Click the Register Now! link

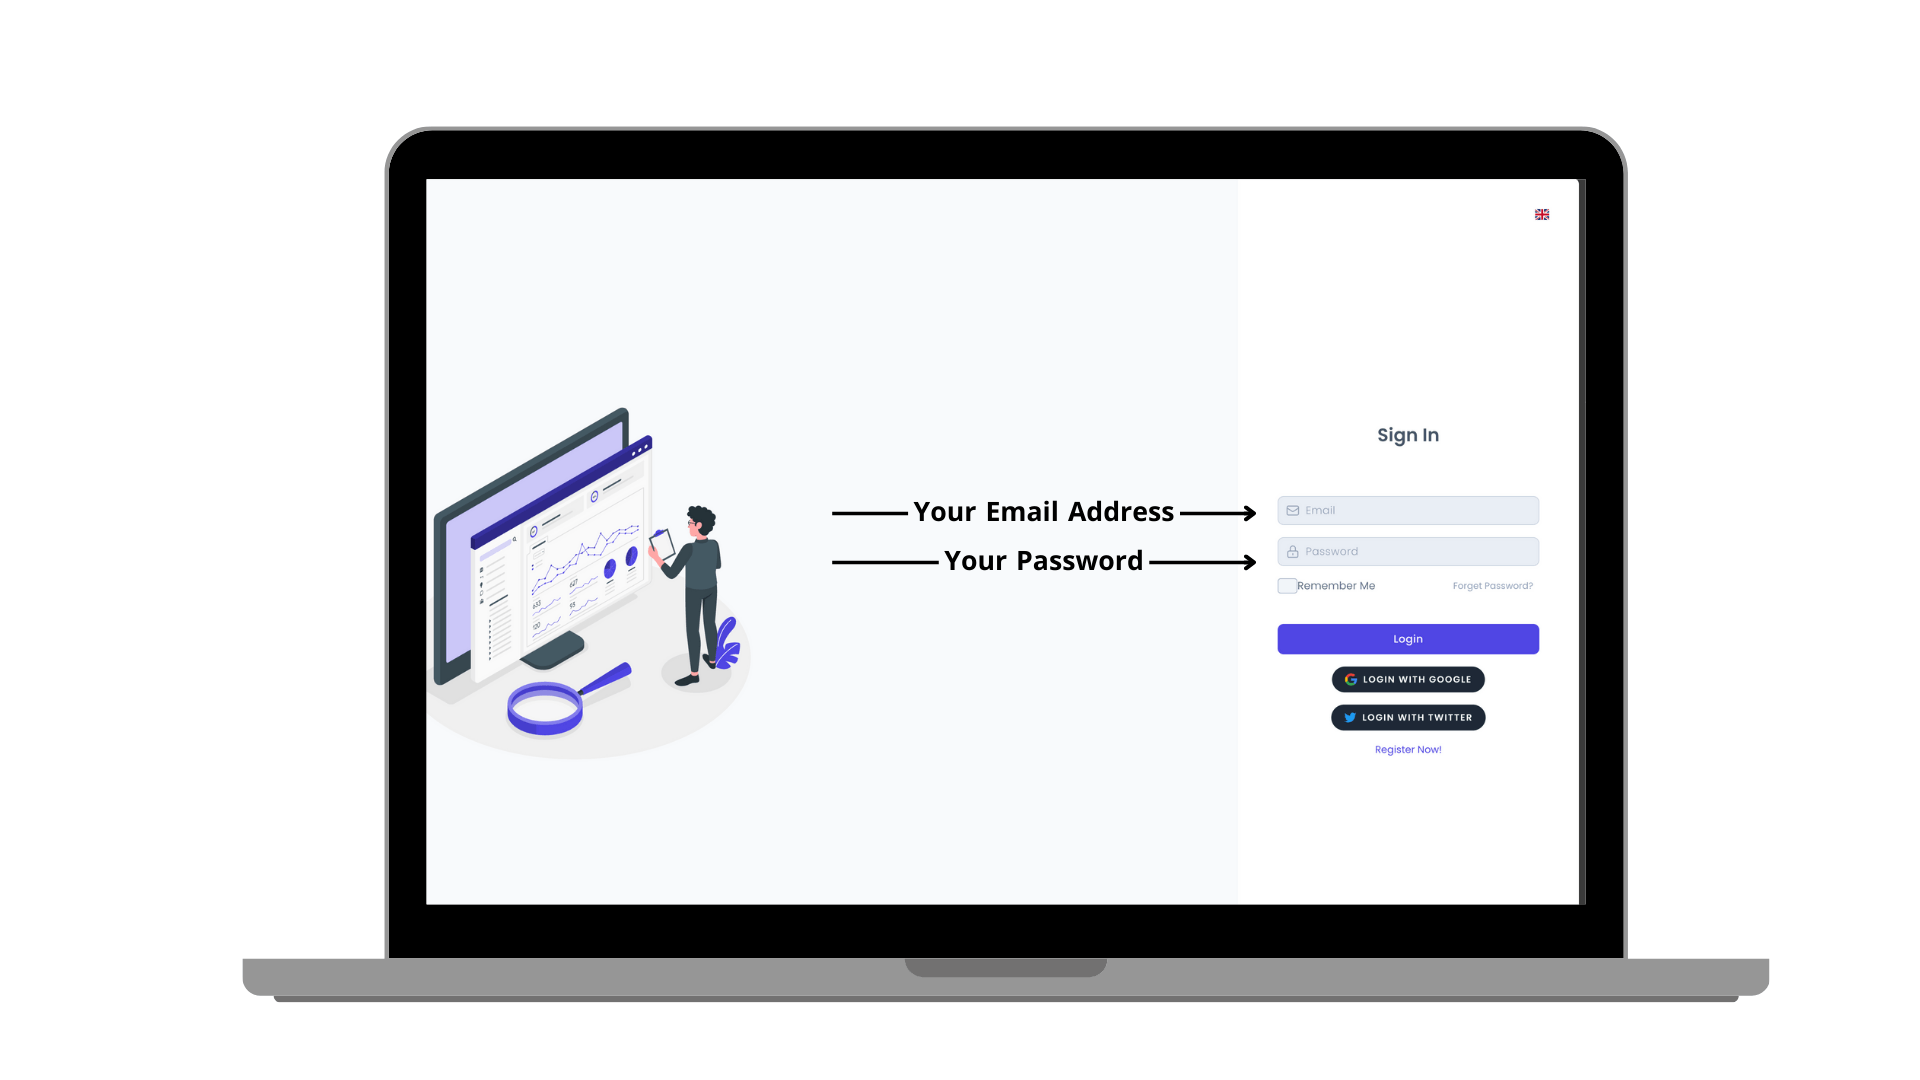tap(1407, 749)
